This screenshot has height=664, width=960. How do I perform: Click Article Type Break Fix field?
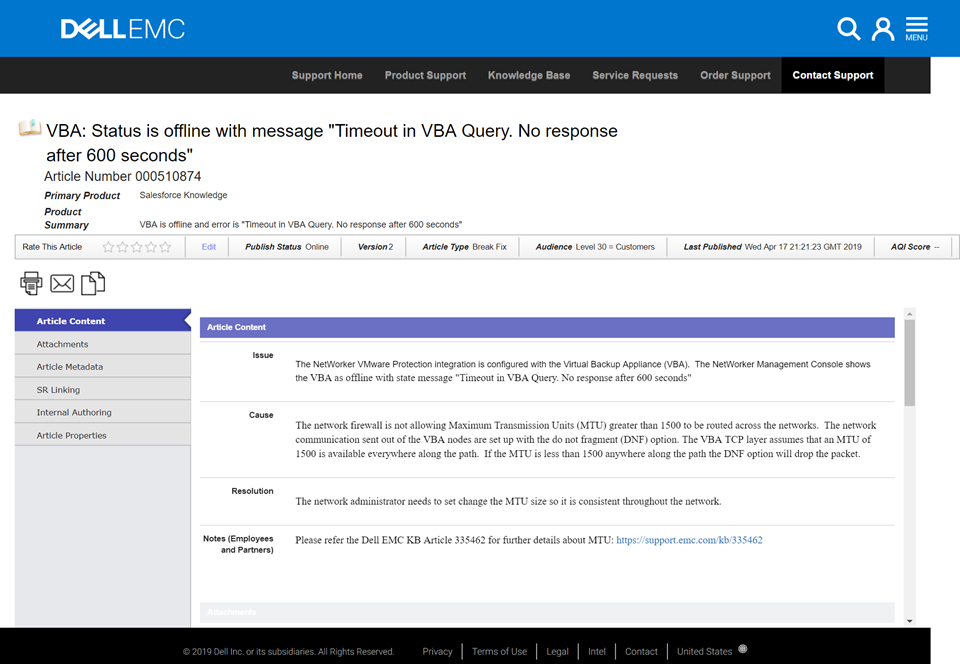[464, 247]
